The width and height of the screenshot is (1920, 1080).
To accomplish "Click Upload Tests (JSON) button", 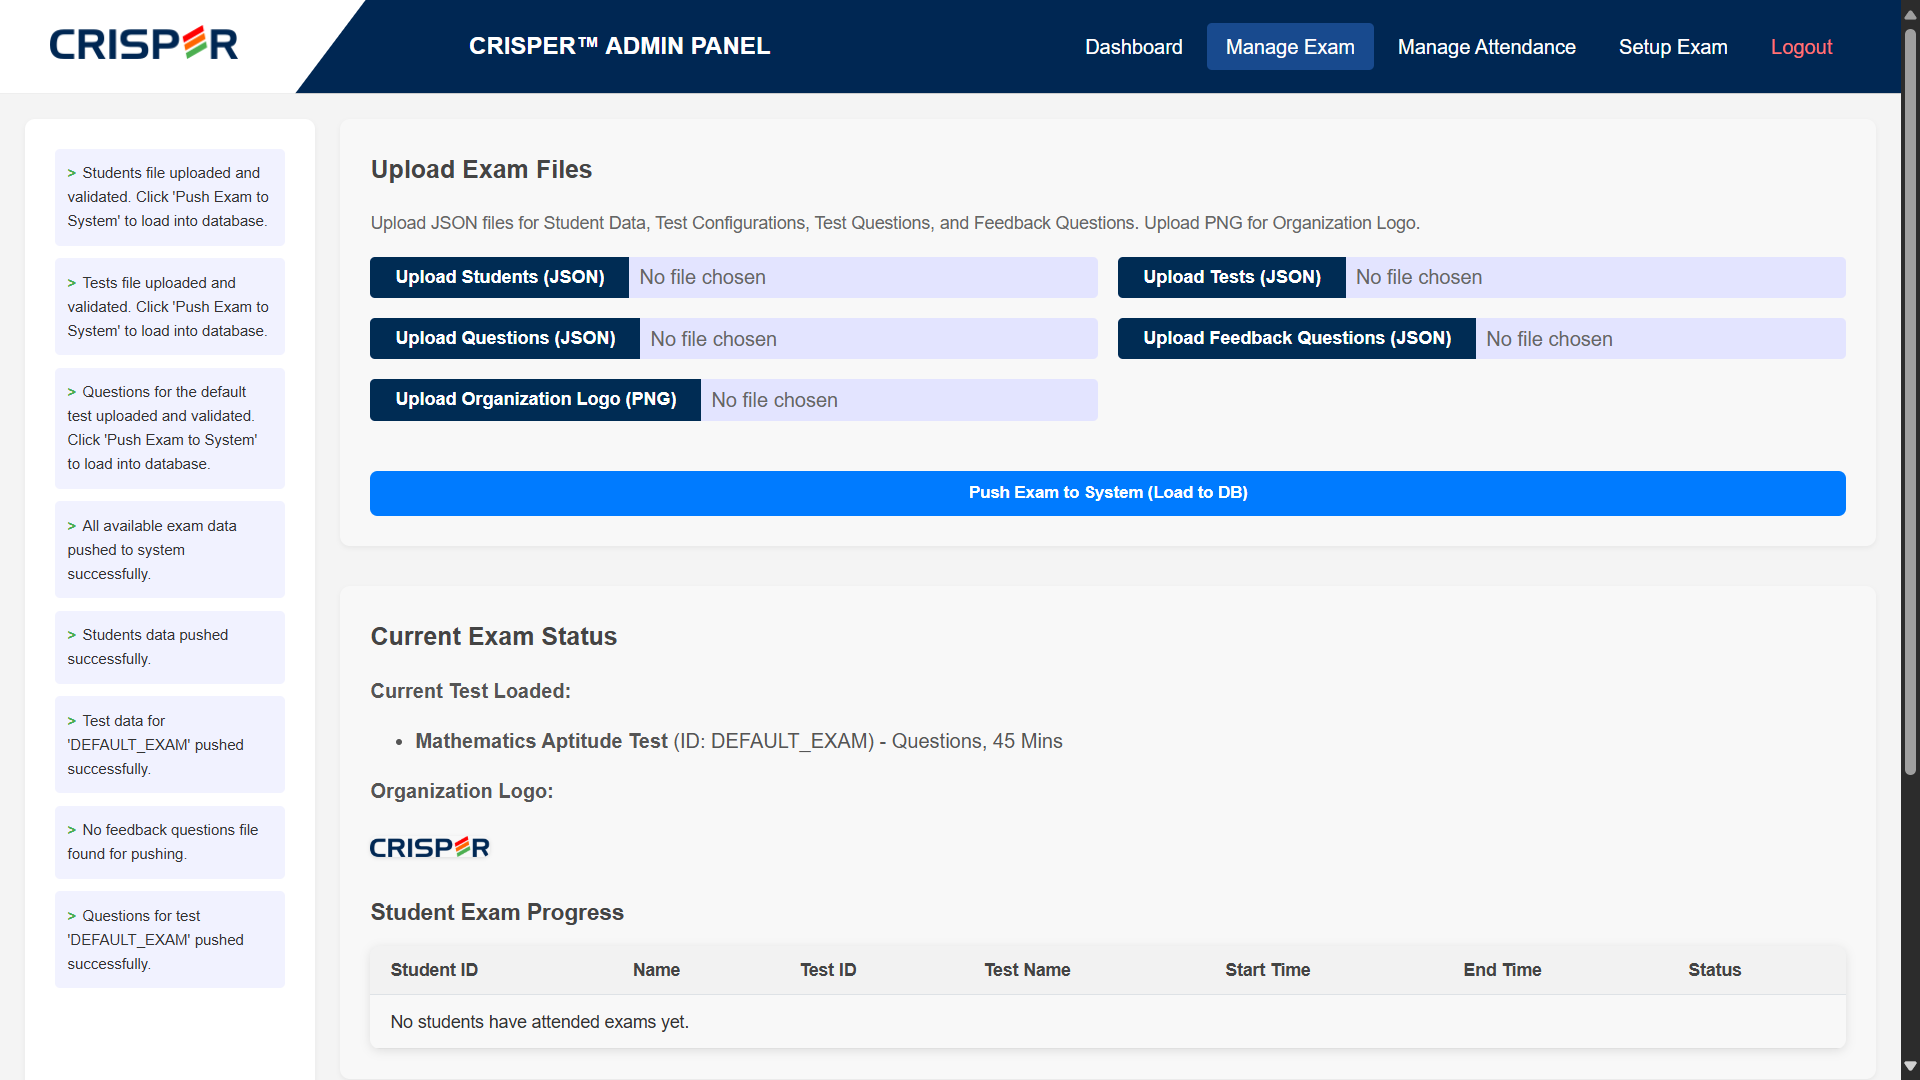I will [x=1231, y=277].
